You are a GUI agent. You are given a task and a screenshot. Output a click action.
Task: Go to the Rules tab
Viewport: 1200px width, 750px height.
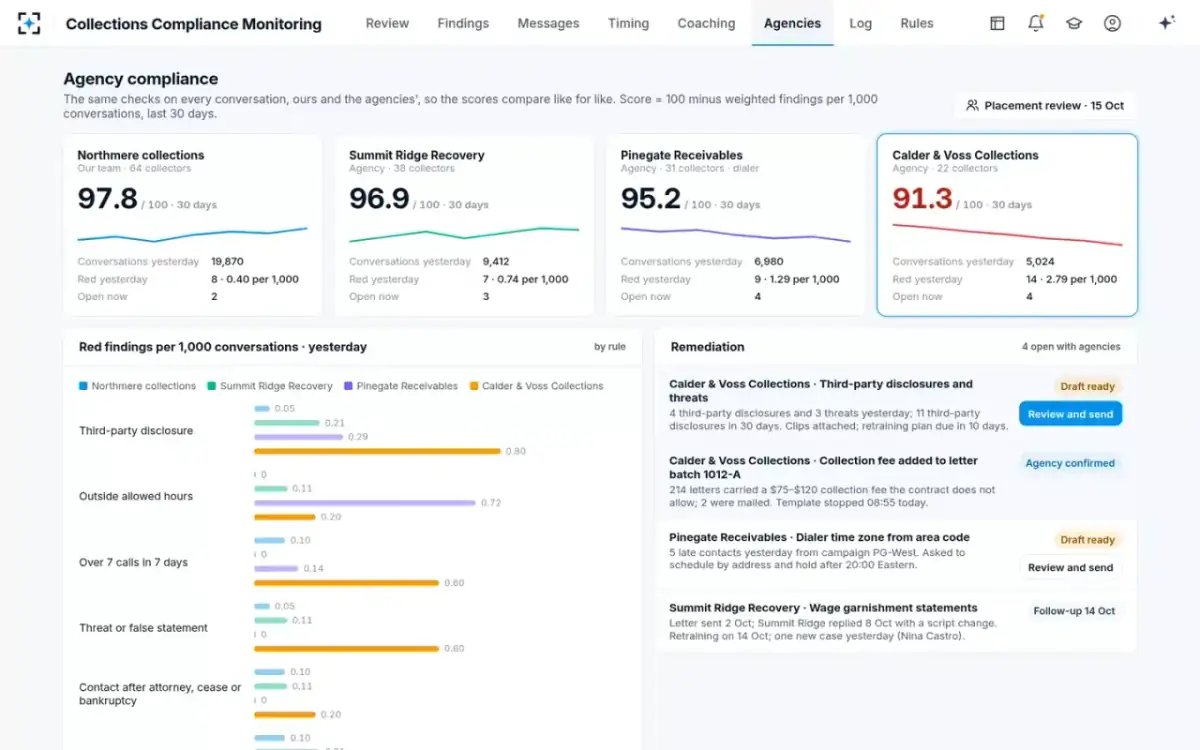tap(917, 23)
